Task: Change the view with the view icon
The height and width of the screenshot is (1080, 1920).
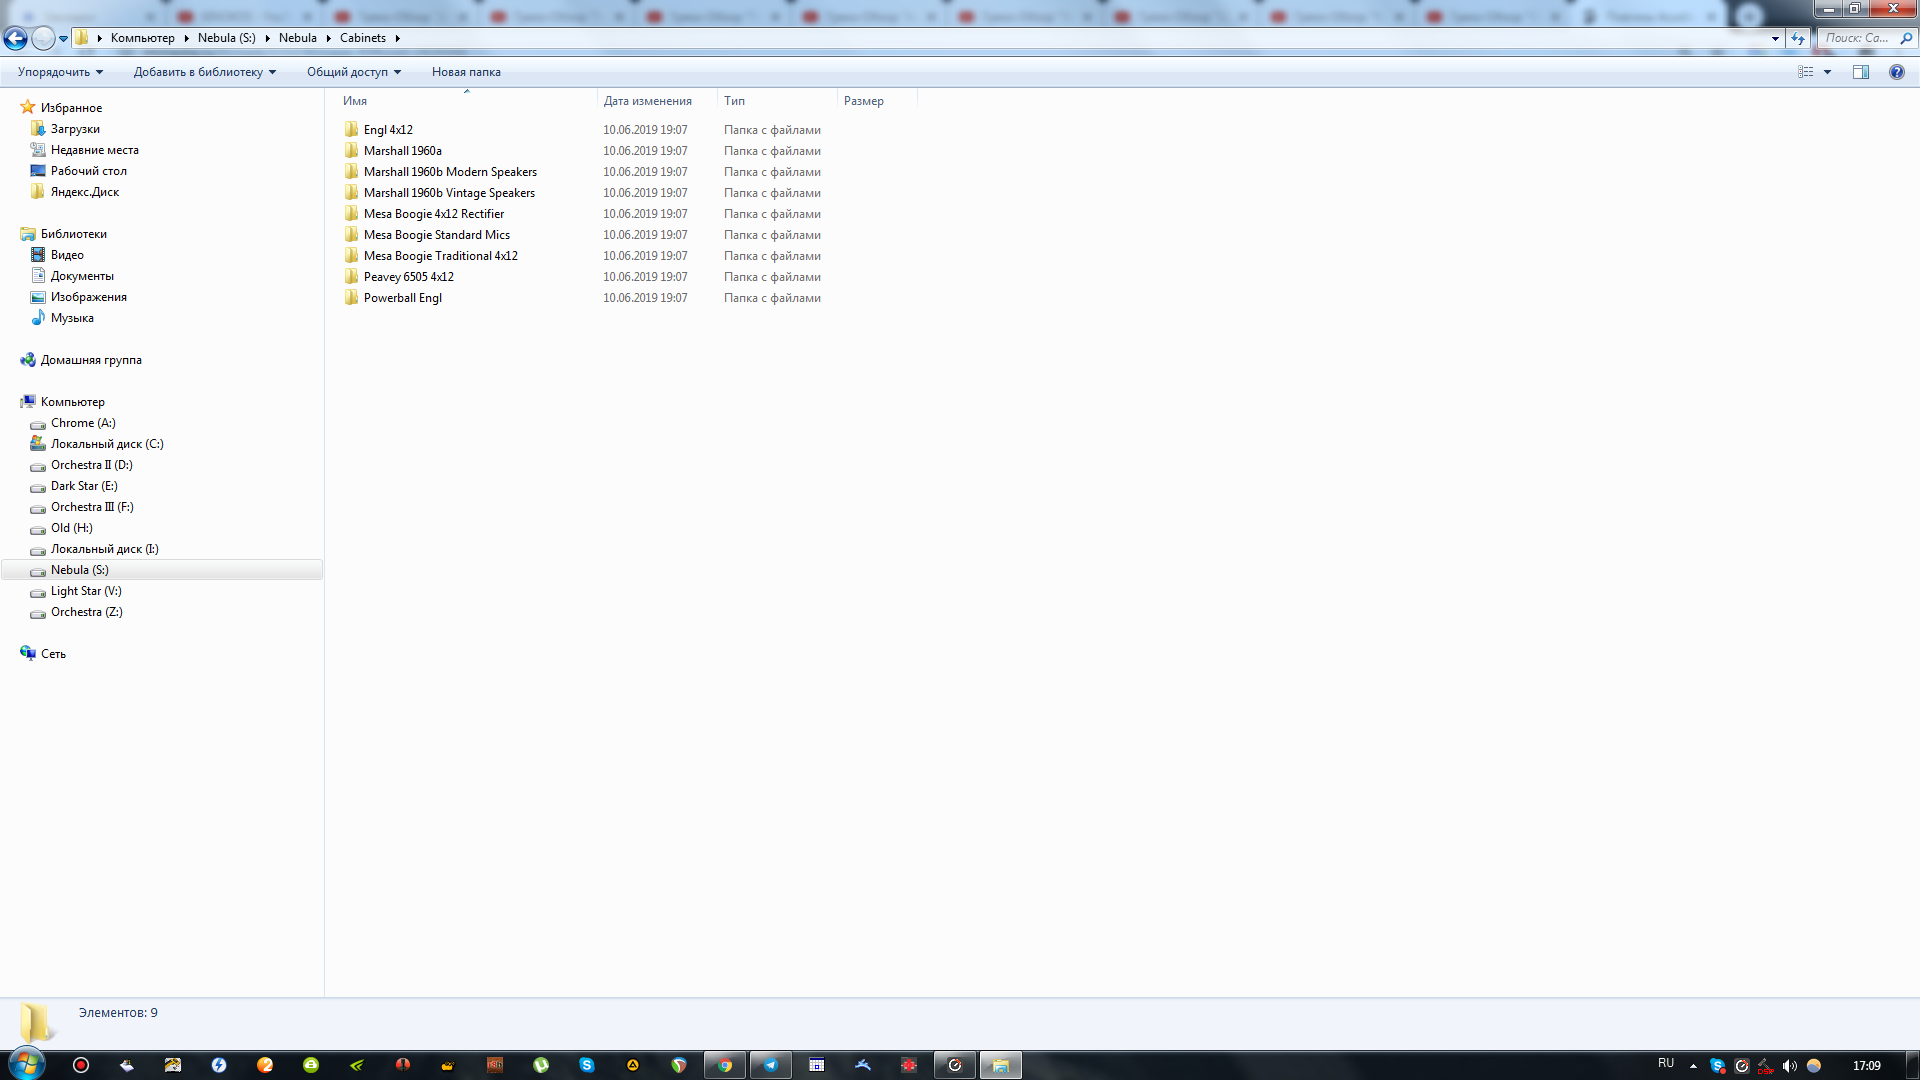Action: click(1805, 72)
